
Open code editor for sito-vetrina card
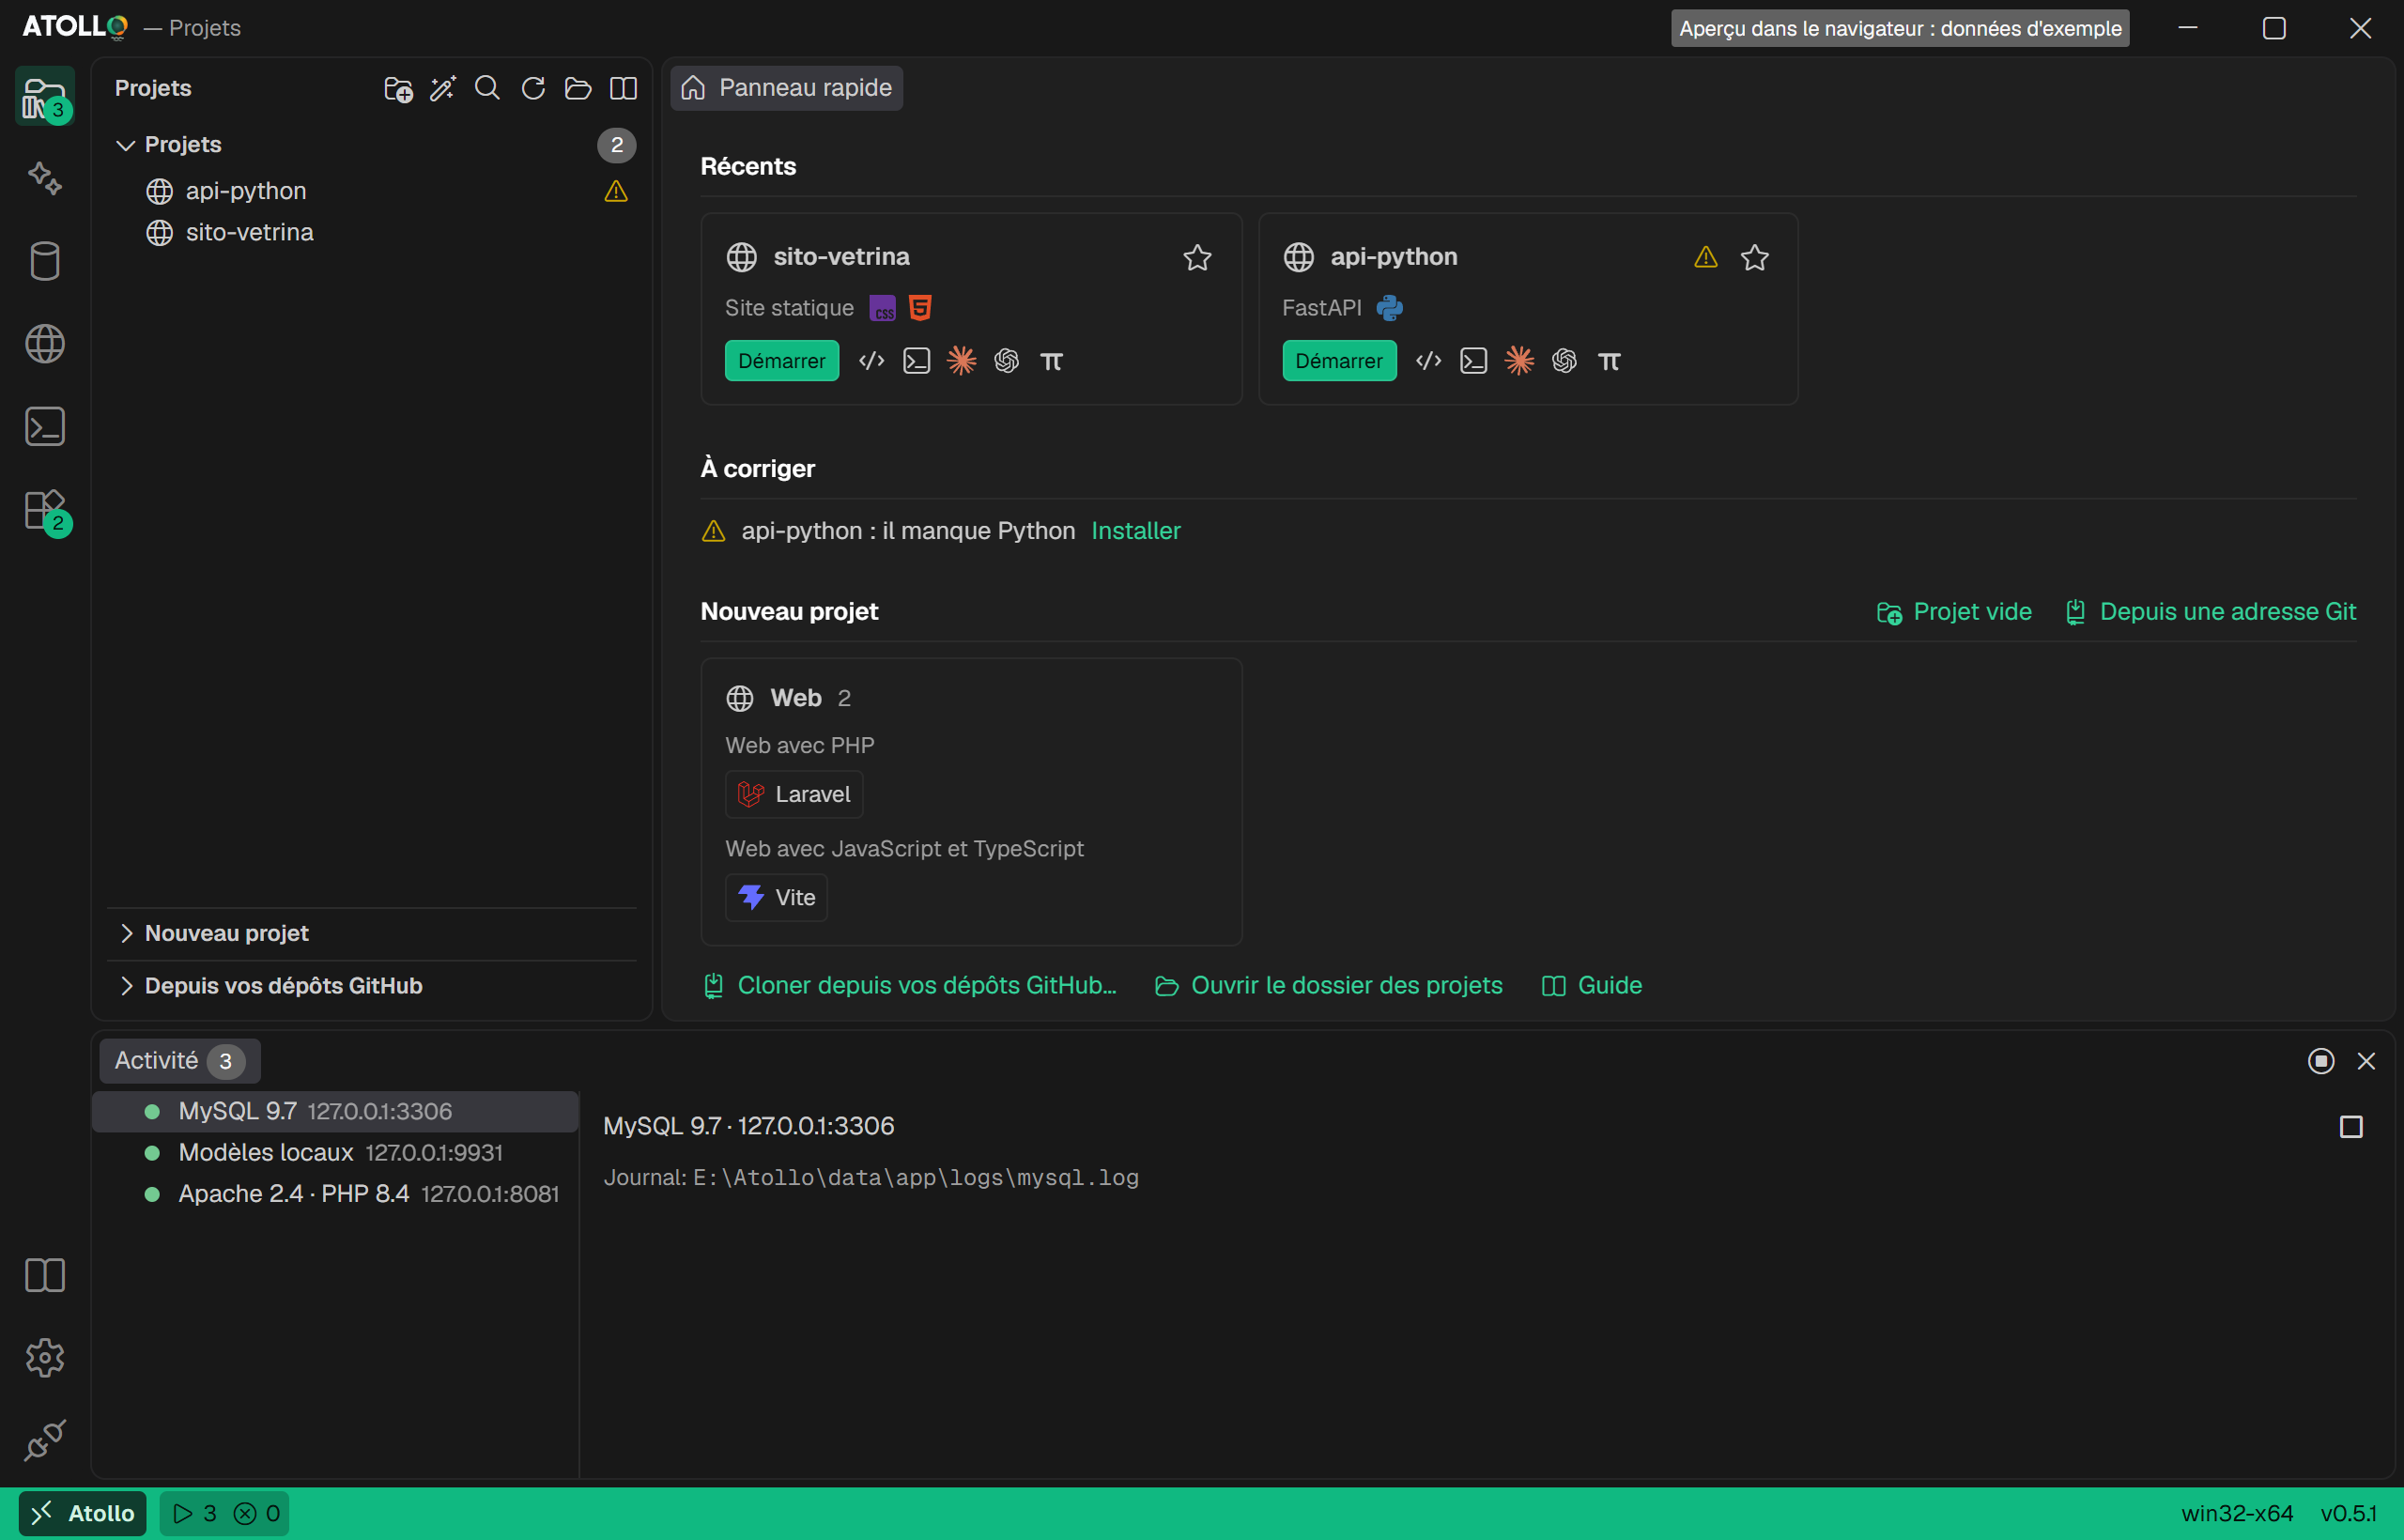(872, 361)
